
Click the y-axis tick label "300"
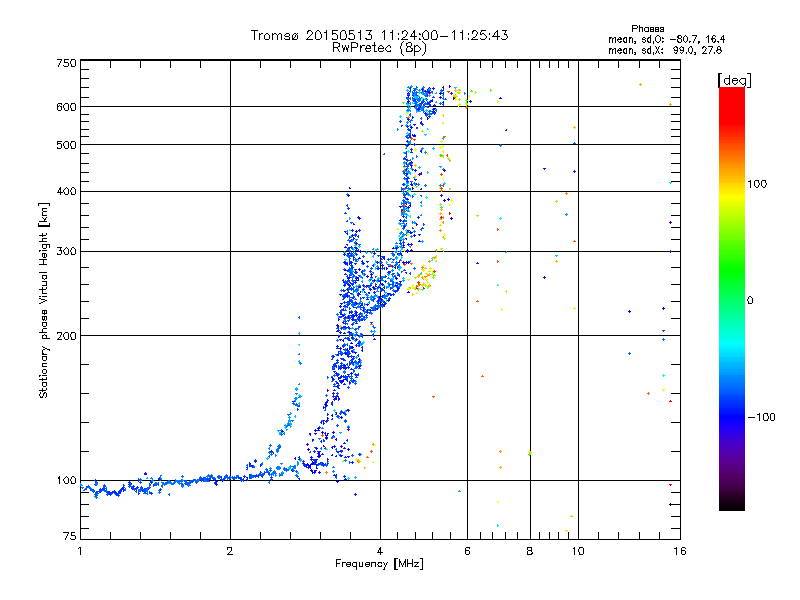tap(67, 251)
